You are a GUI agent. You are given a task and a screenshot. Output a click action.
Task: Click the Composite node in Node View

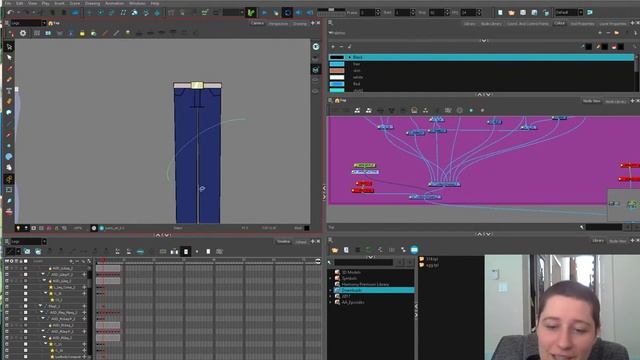(x=444, y=184)
